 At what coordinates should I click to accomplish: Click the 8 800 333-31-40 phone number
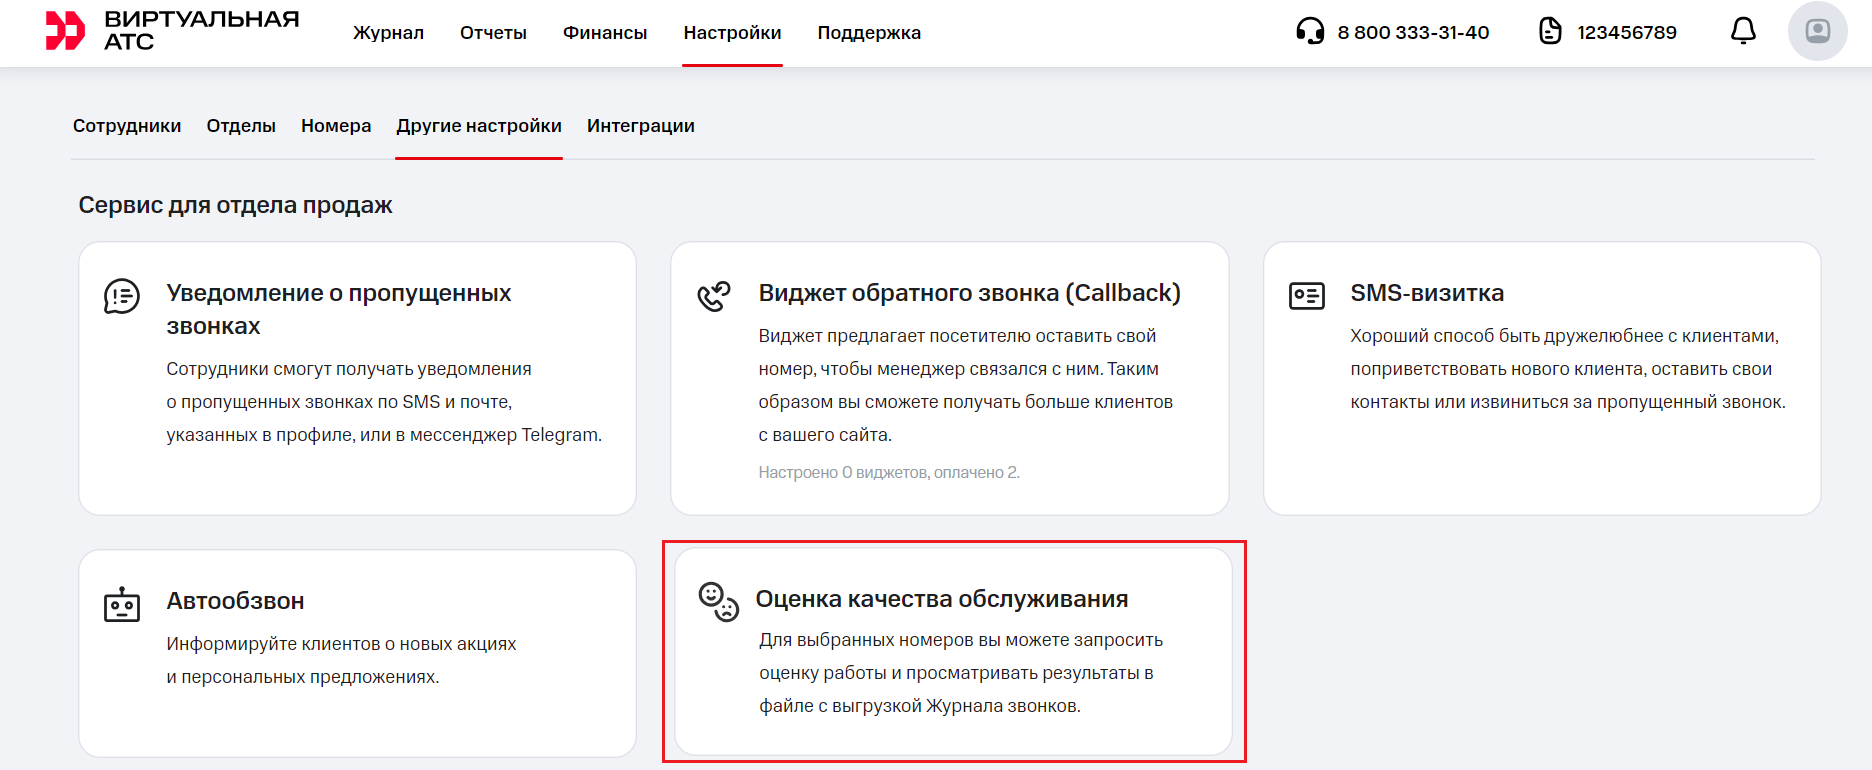tap(1413, 33)
